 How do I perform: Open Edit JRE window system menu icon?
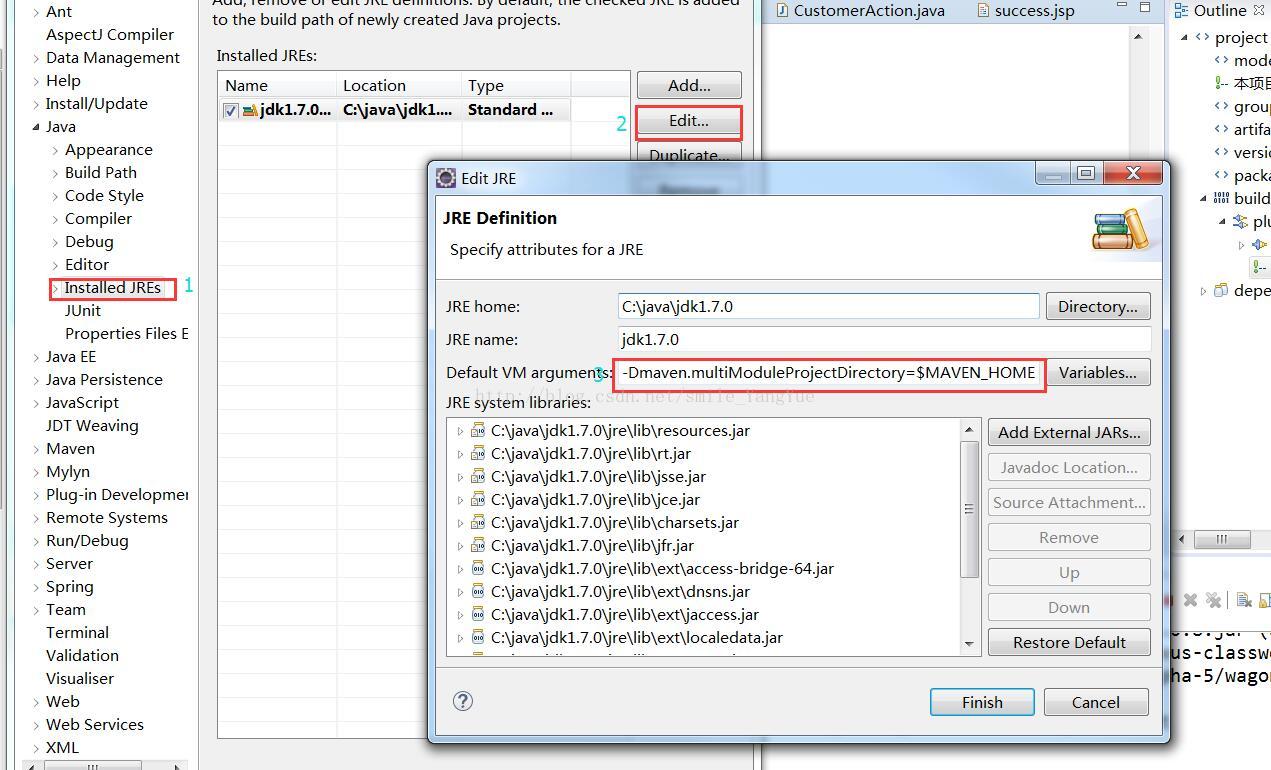[x=446, y=178]
